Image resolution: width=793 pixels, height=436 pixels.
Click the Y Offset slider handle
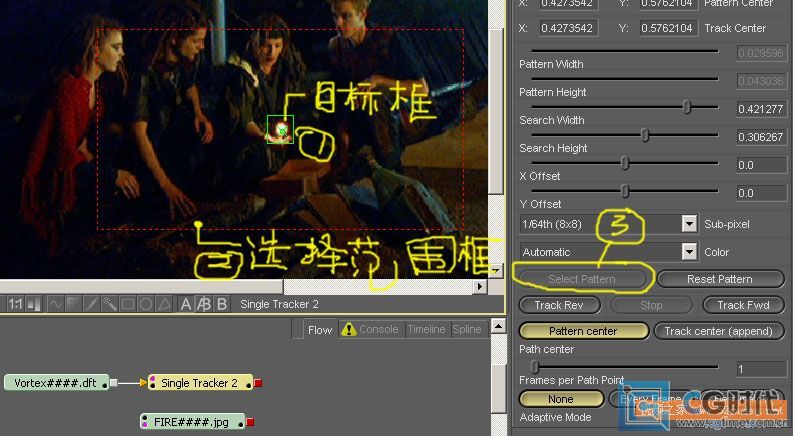[x=625, y=191]
